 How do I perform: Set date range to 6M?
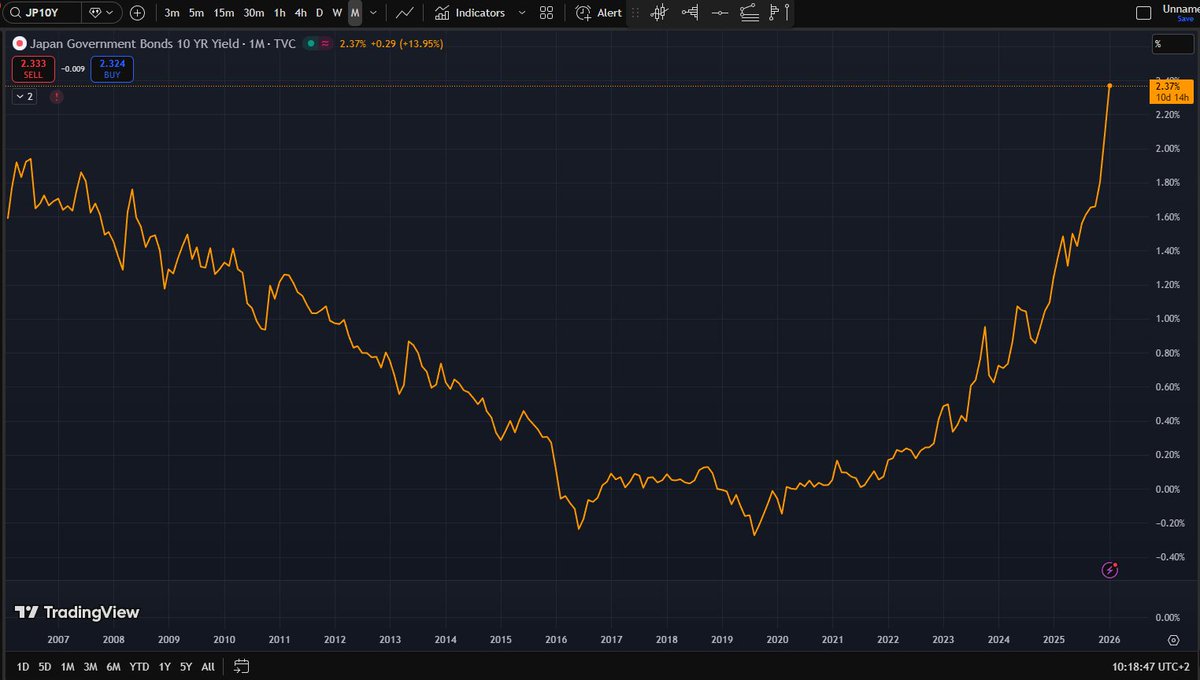113,666
